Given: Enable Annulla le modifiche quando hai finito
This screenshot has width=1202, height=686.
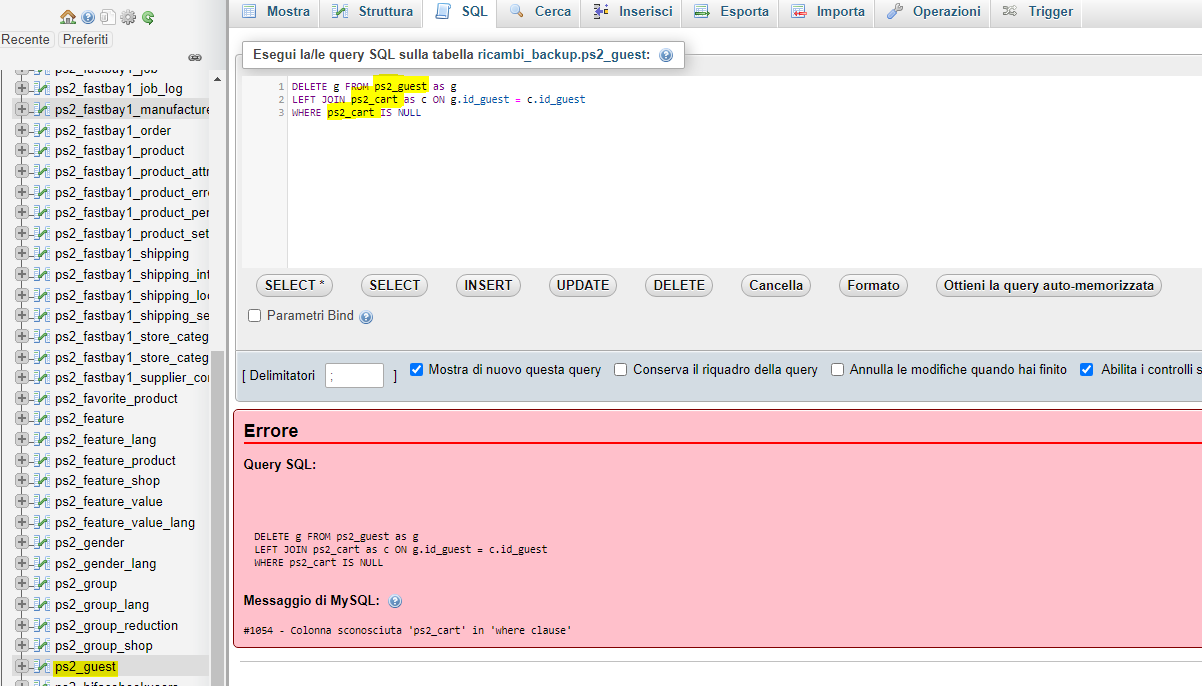Looking at the screenshot, I should click(838, 369).
